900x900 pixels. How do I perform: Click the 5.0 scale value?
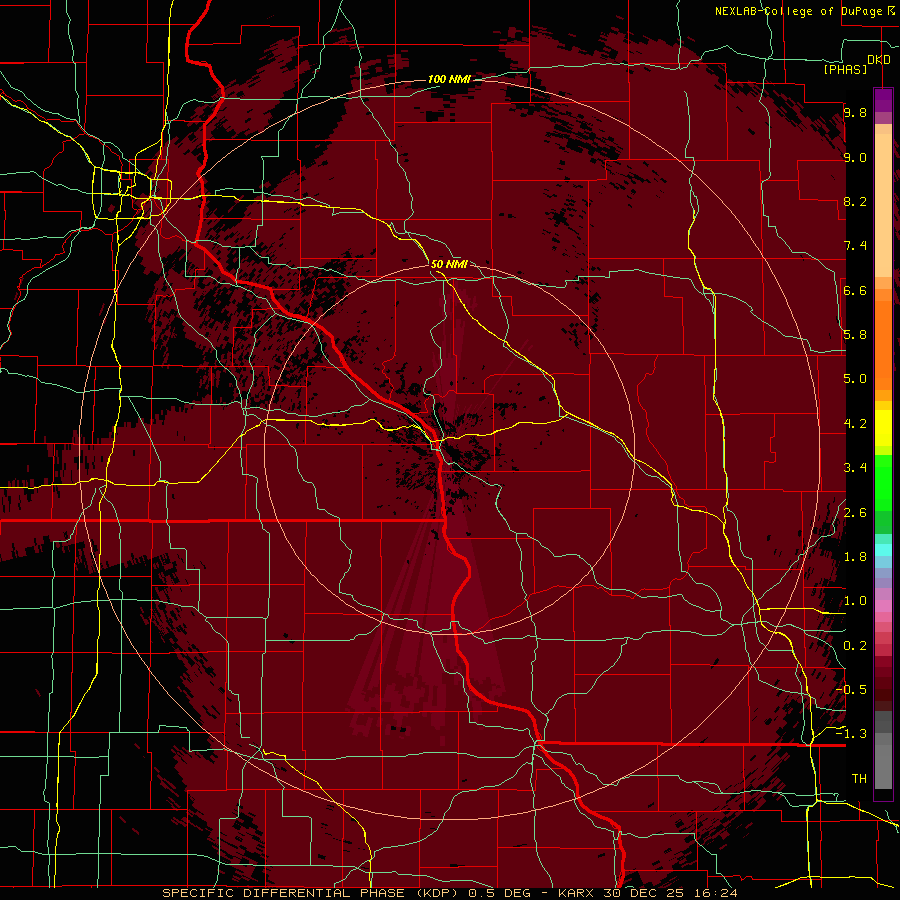pyautogui.click(x=855, y=379)
